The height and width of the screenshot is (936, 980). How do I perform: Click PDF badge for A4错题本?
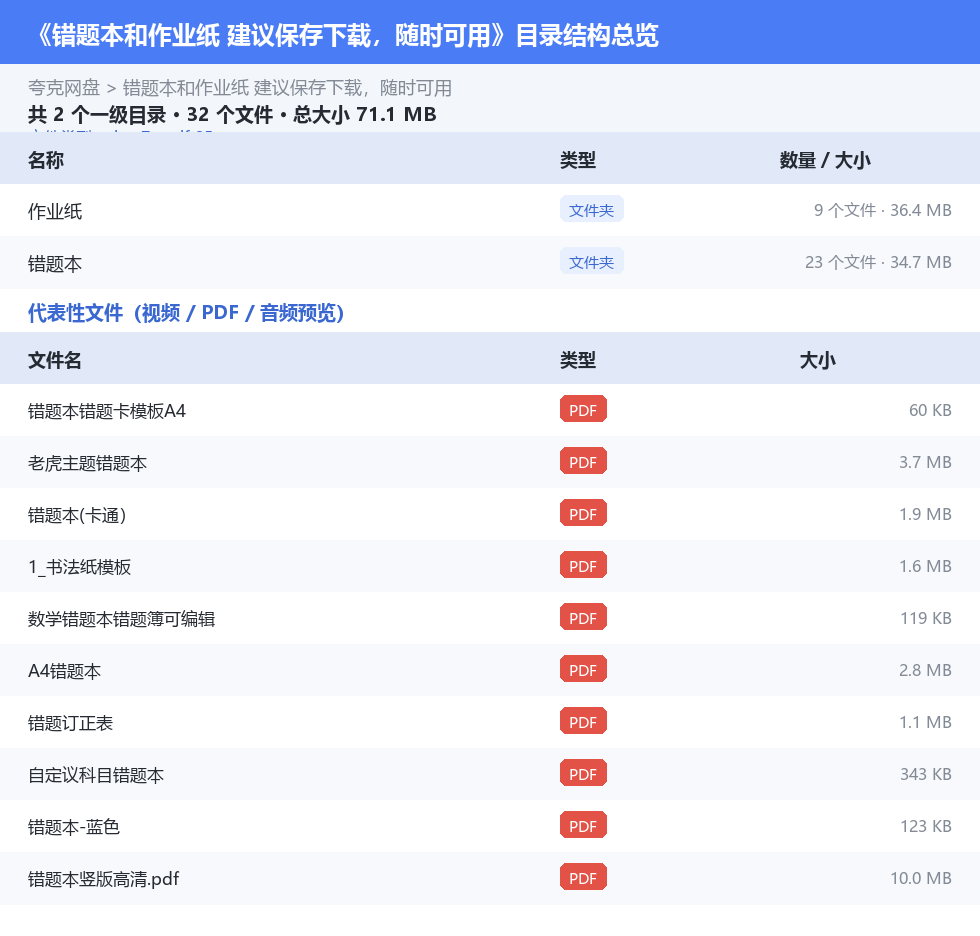583,669
